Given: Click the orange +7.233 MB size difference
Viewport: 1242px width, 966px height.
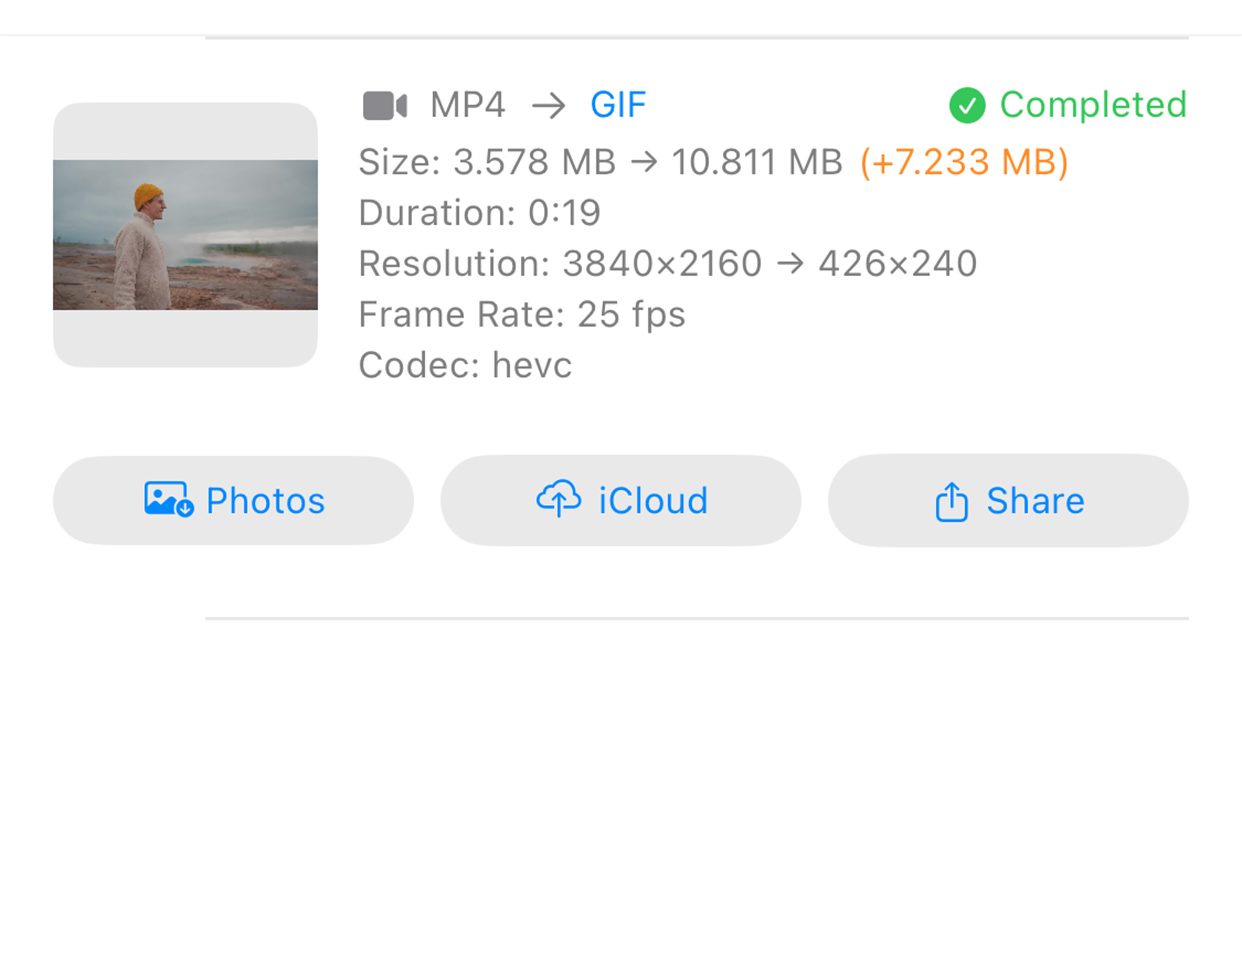Looking at the screenshot, I should 964,162.
